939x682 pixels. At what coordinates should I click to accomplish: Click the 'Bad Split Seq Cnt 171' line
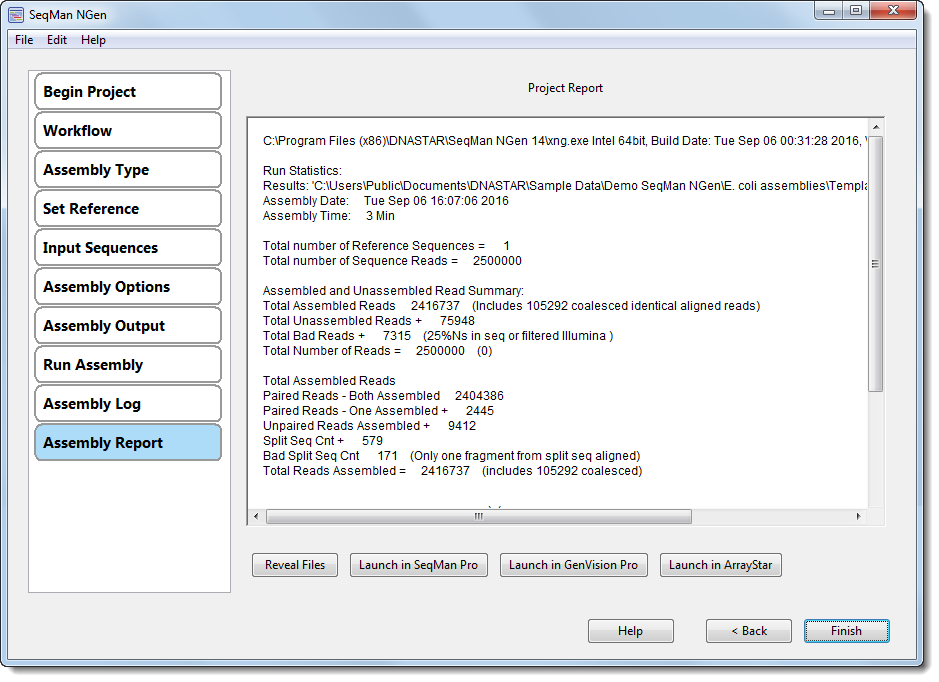pos(452,456)
